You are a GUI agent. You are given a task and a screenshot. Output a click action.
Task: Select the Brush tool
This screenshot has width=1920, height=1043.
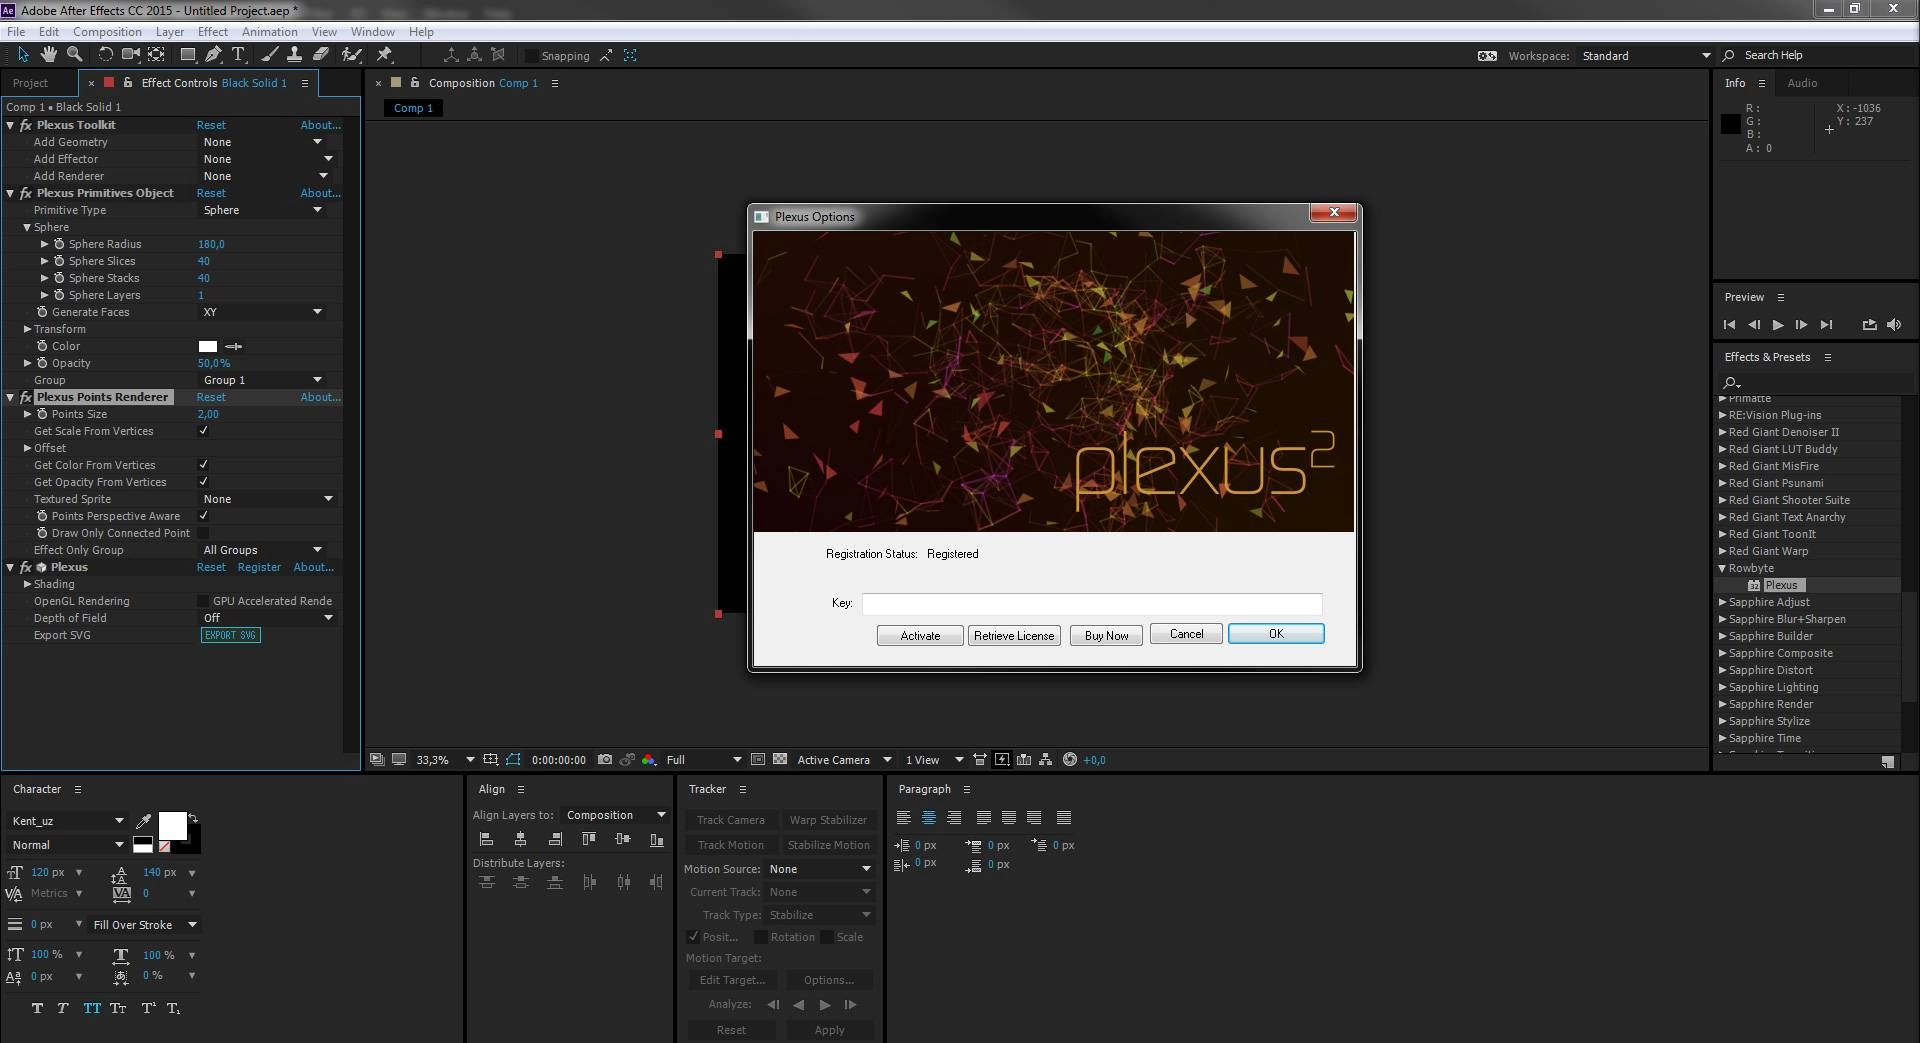point(269,54)
